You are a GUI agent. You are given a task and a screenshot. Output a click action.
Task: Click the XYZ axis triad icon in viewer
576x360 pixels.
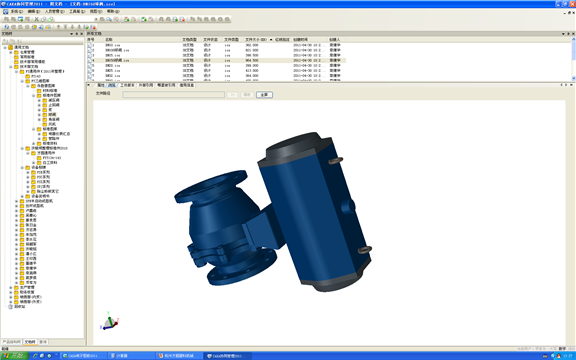pos(109,321)
